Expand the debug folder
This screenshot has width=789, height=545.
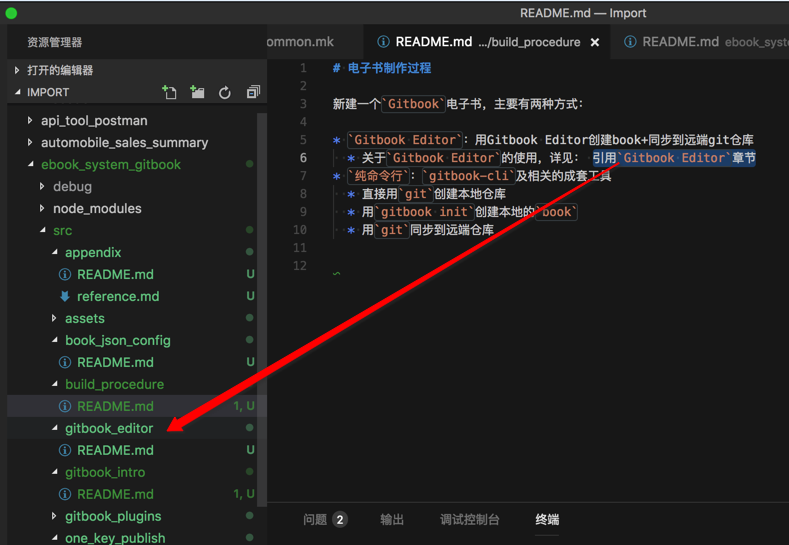42,186
